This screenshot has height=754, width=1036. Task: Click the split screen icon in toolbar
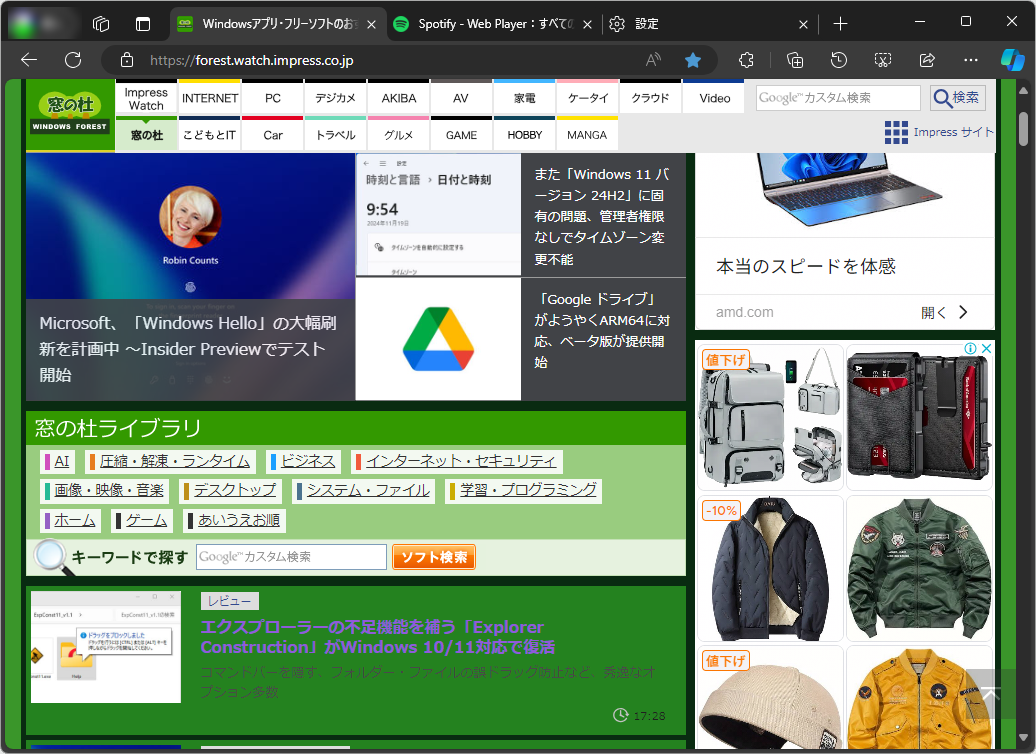click(x=882, y=60)
